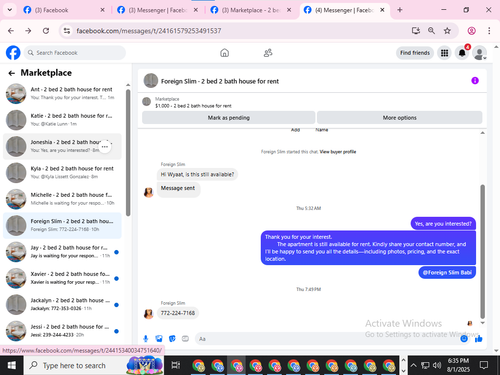Open the Michelle conversation
Image resolution: width=500 pixels, height=375 pixels.
tap(62, 199)
